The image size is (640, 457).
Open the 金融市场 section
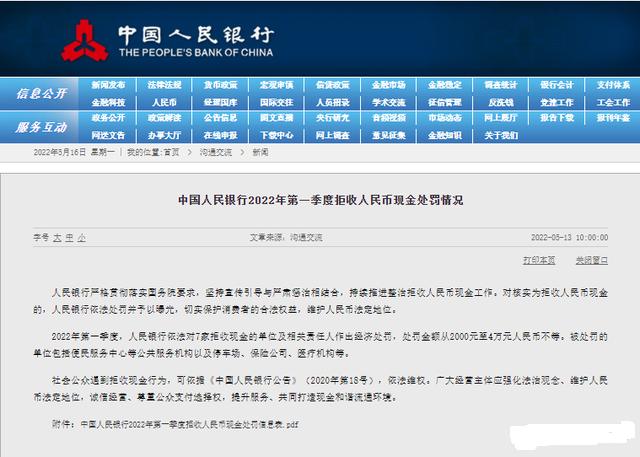(x=389, y=85)
